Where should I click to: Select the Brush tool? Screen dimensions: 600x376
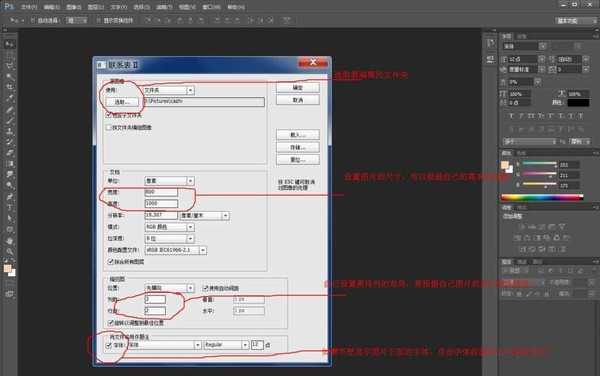9,121
